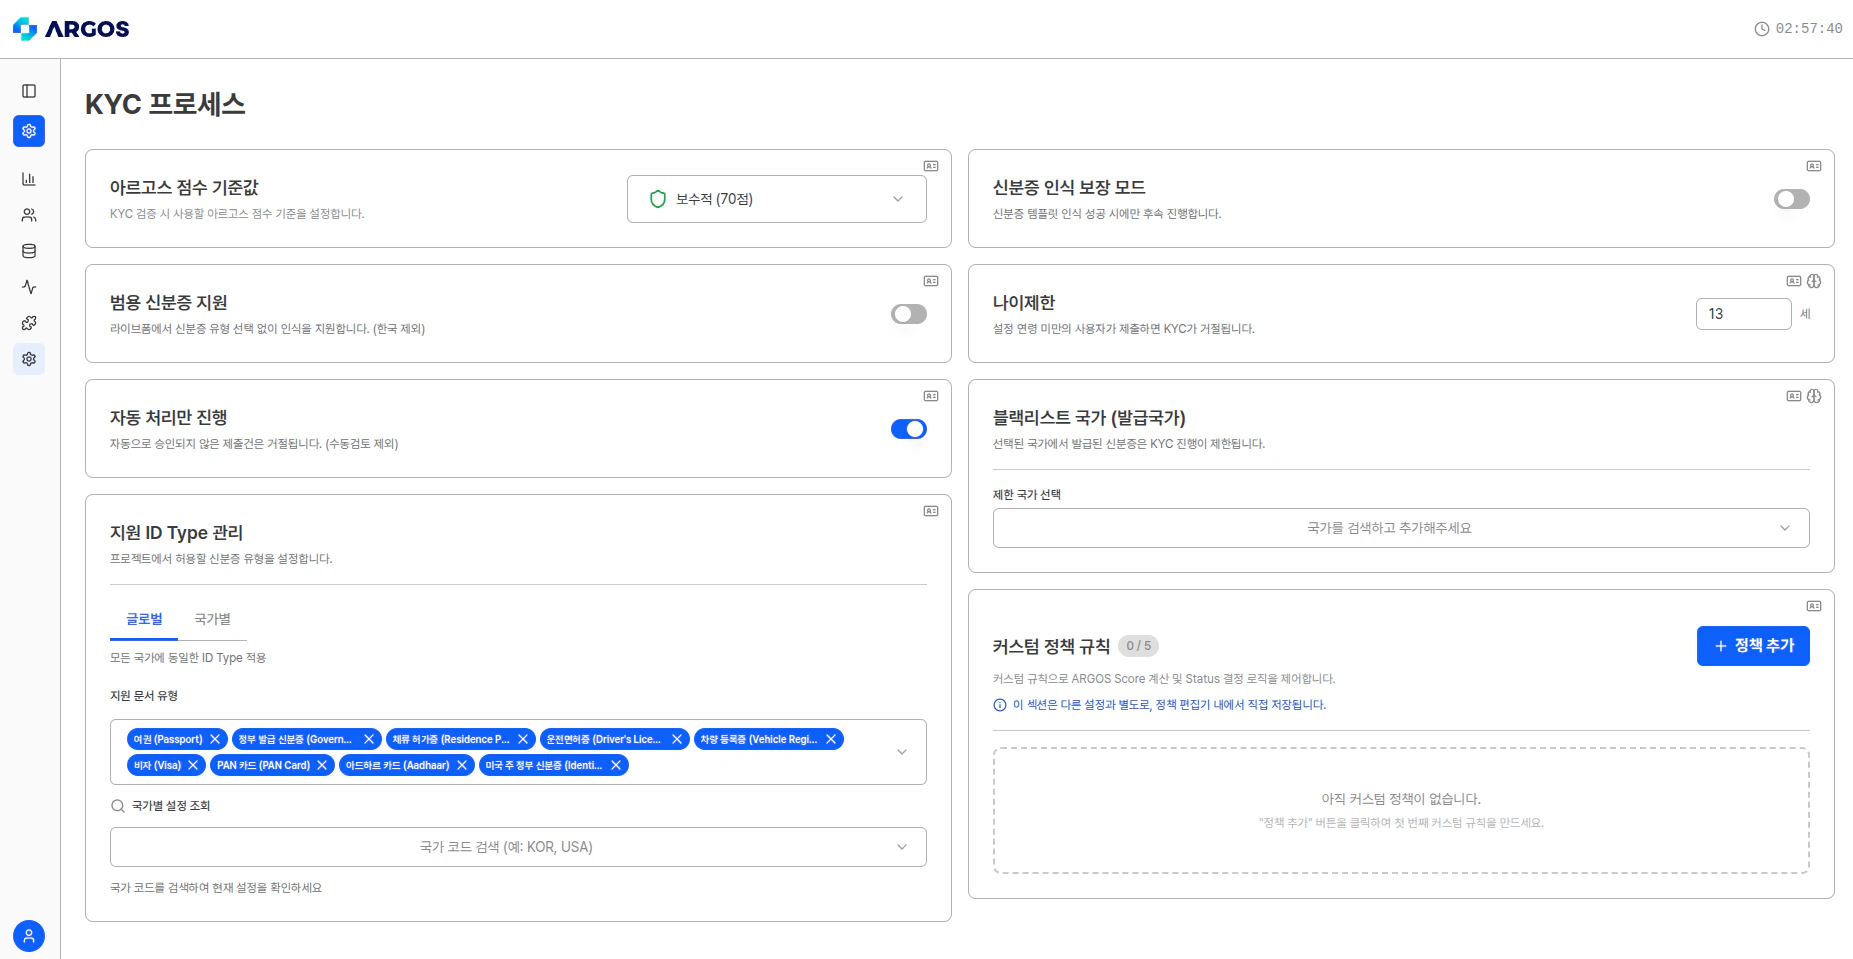Select the puzzle-piece integrations icon in sidebar
This screenshot has height=959, width=1853.
29,323
